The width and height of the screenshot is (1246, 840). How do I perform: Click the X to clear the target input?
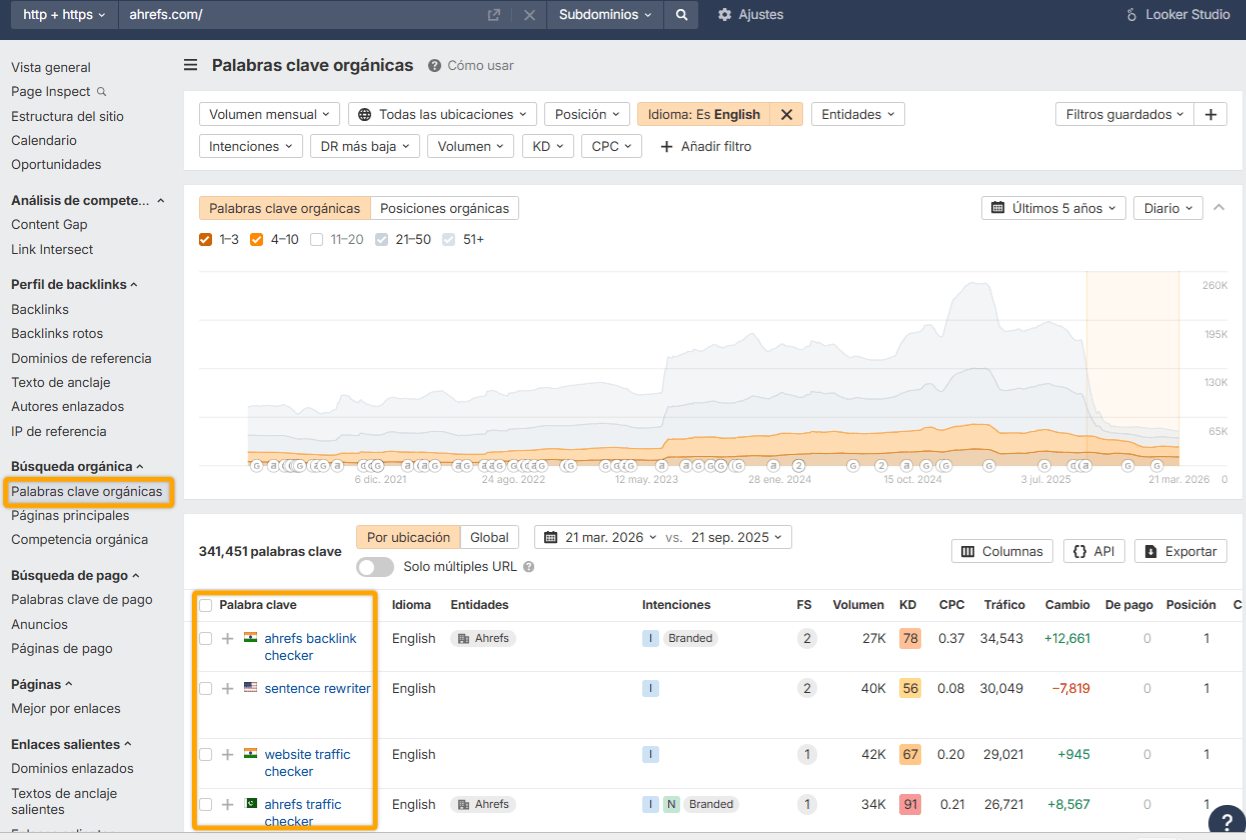pos(529,15)
